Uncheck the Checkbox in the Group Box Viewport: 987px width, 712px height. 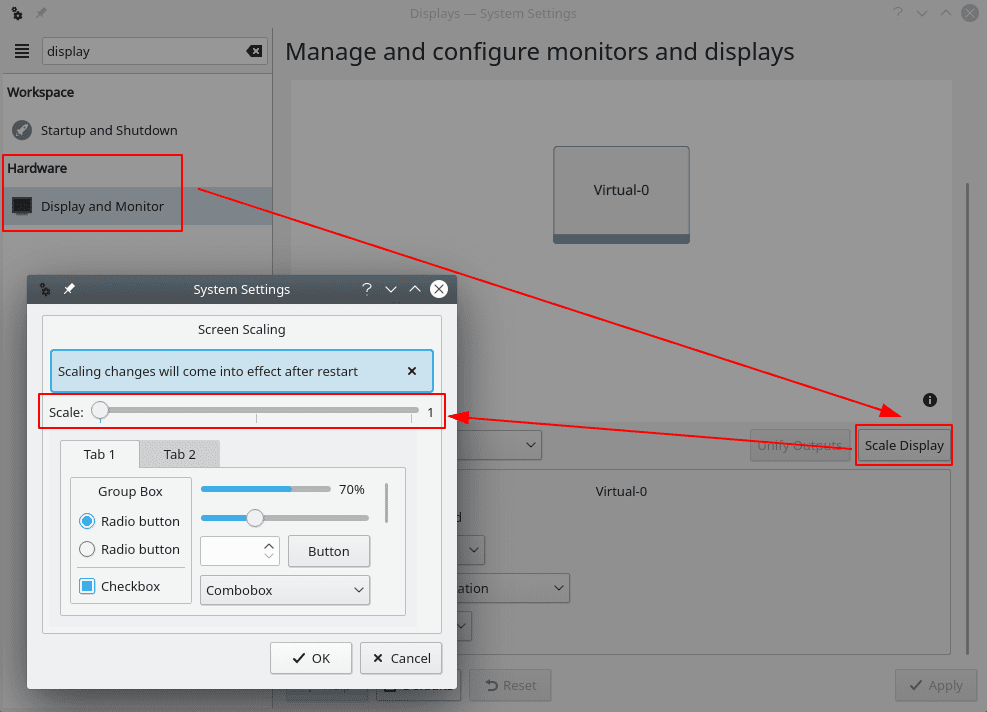pyautogui.click(x=87, y=586)
